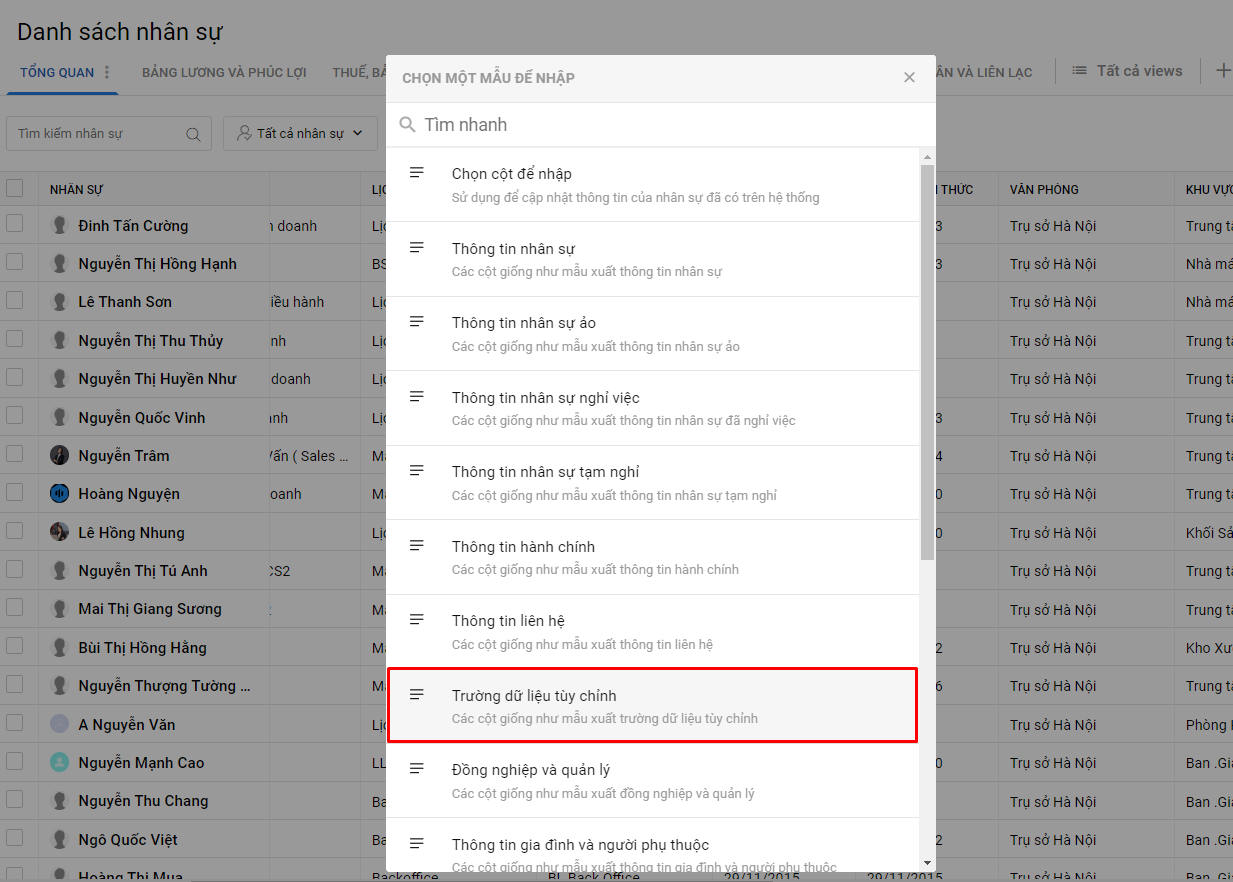This screenshot has width=1233, height=882.
Task: Click the scrollbar down arrow in dialog
Action: click(927, 862)
